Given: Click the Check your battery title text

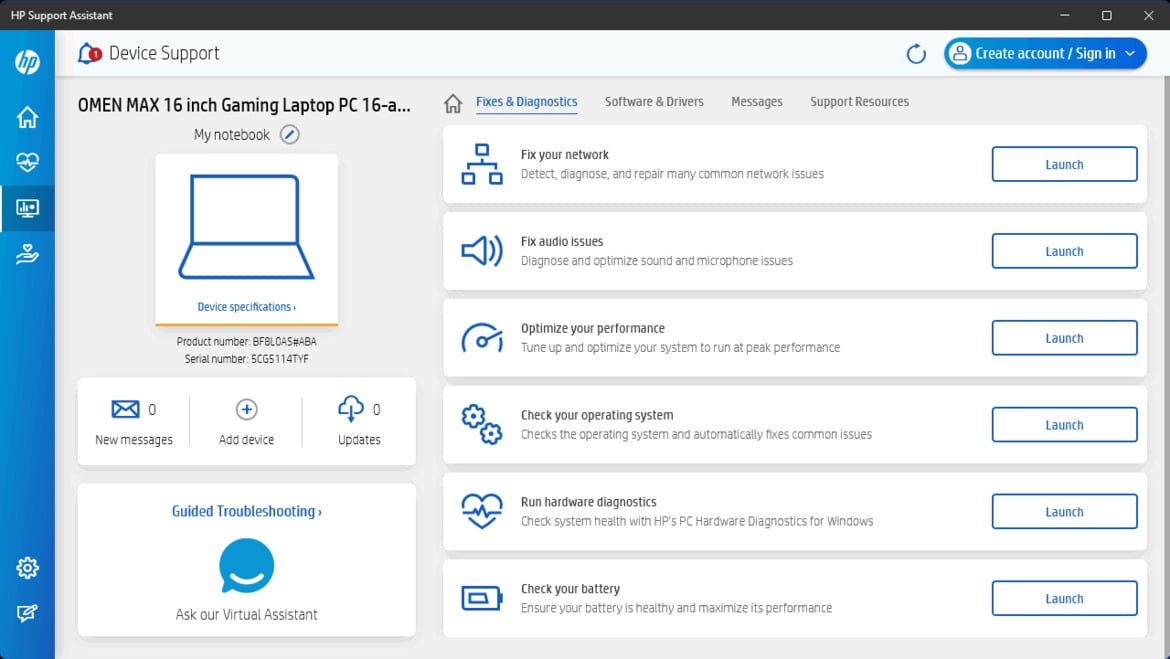Looking at the screenshot, I should coord(570,589).
